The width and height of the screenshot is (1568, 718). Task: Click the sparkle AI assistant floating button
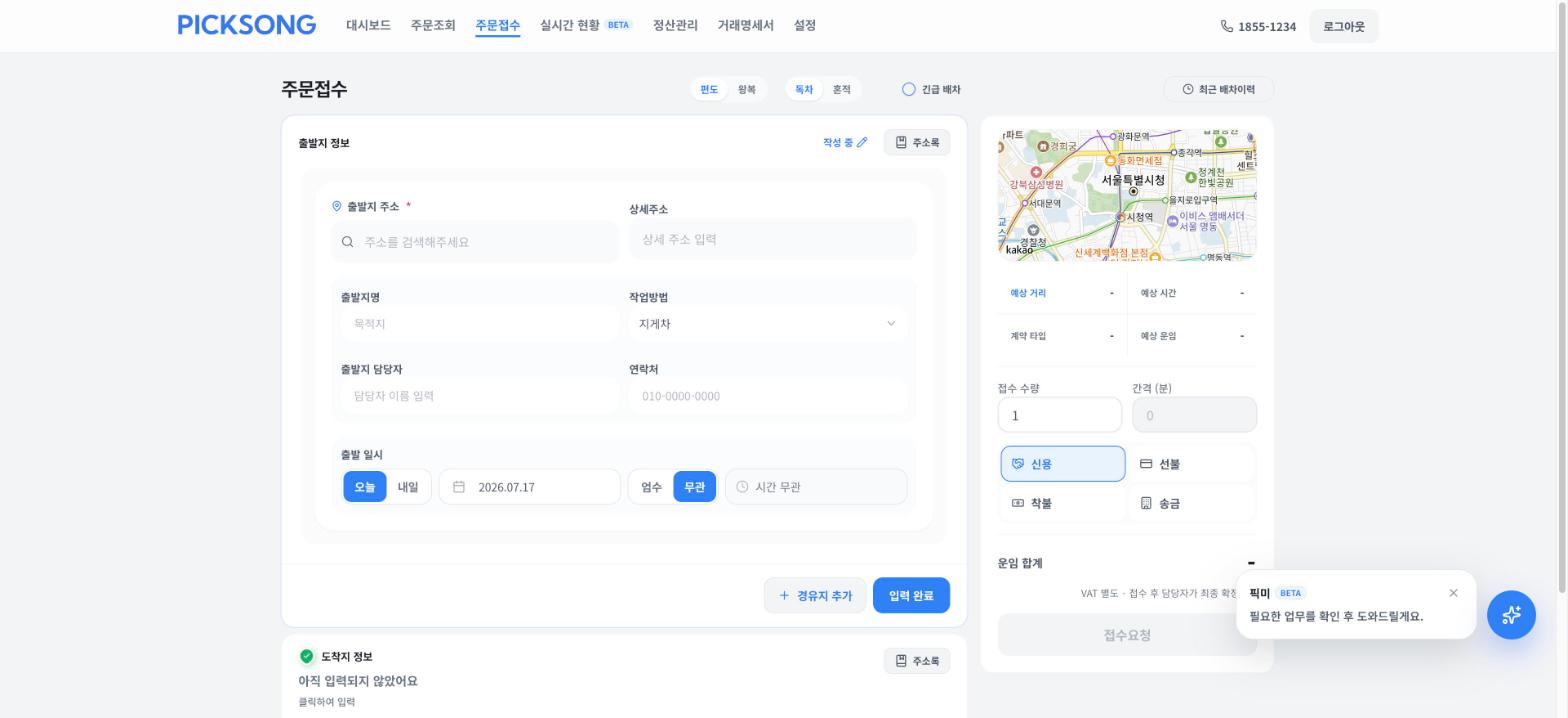[1511, 615]
